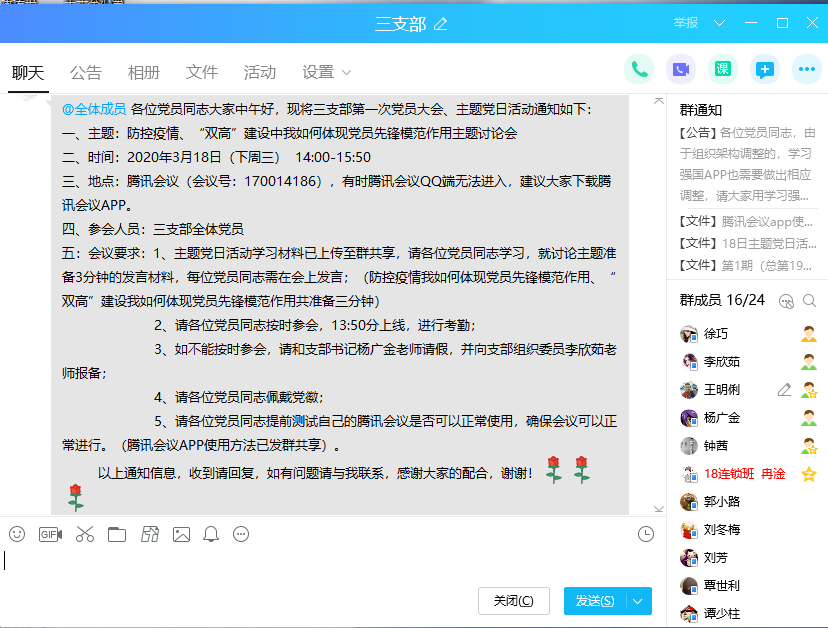This screenshot has width=828, height=628.
Task: Switch to the 文件 tab
Action: 202,72
